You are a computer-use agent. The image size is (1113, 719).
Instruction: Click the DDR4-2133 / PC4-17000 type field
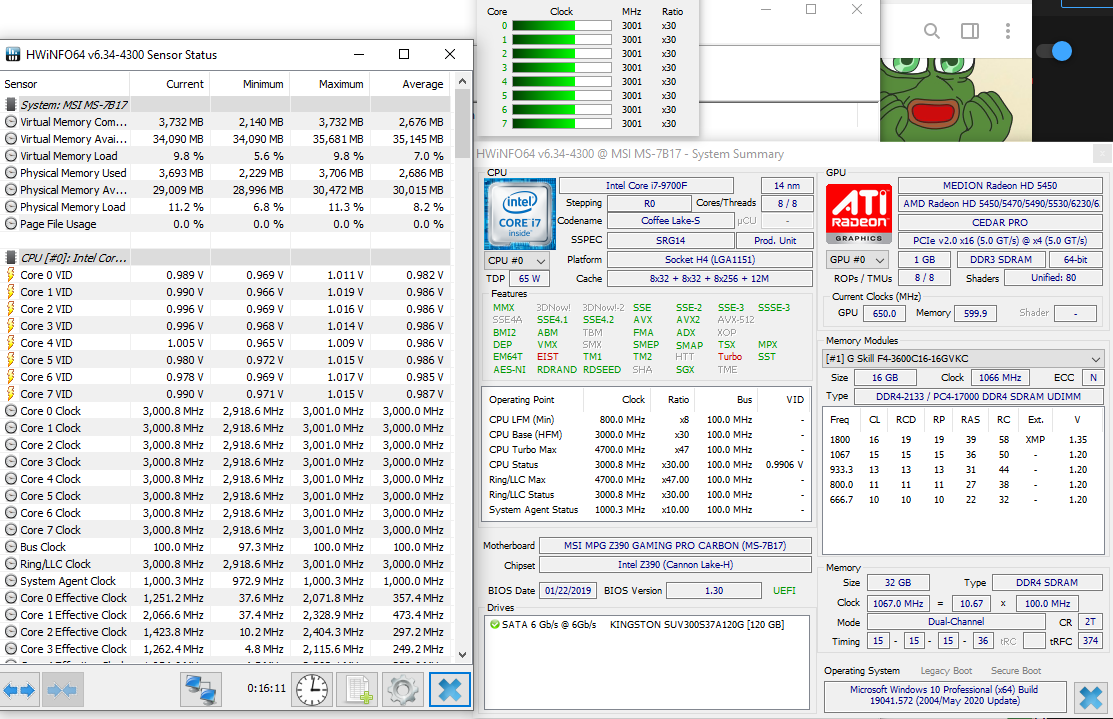point(978,397)
